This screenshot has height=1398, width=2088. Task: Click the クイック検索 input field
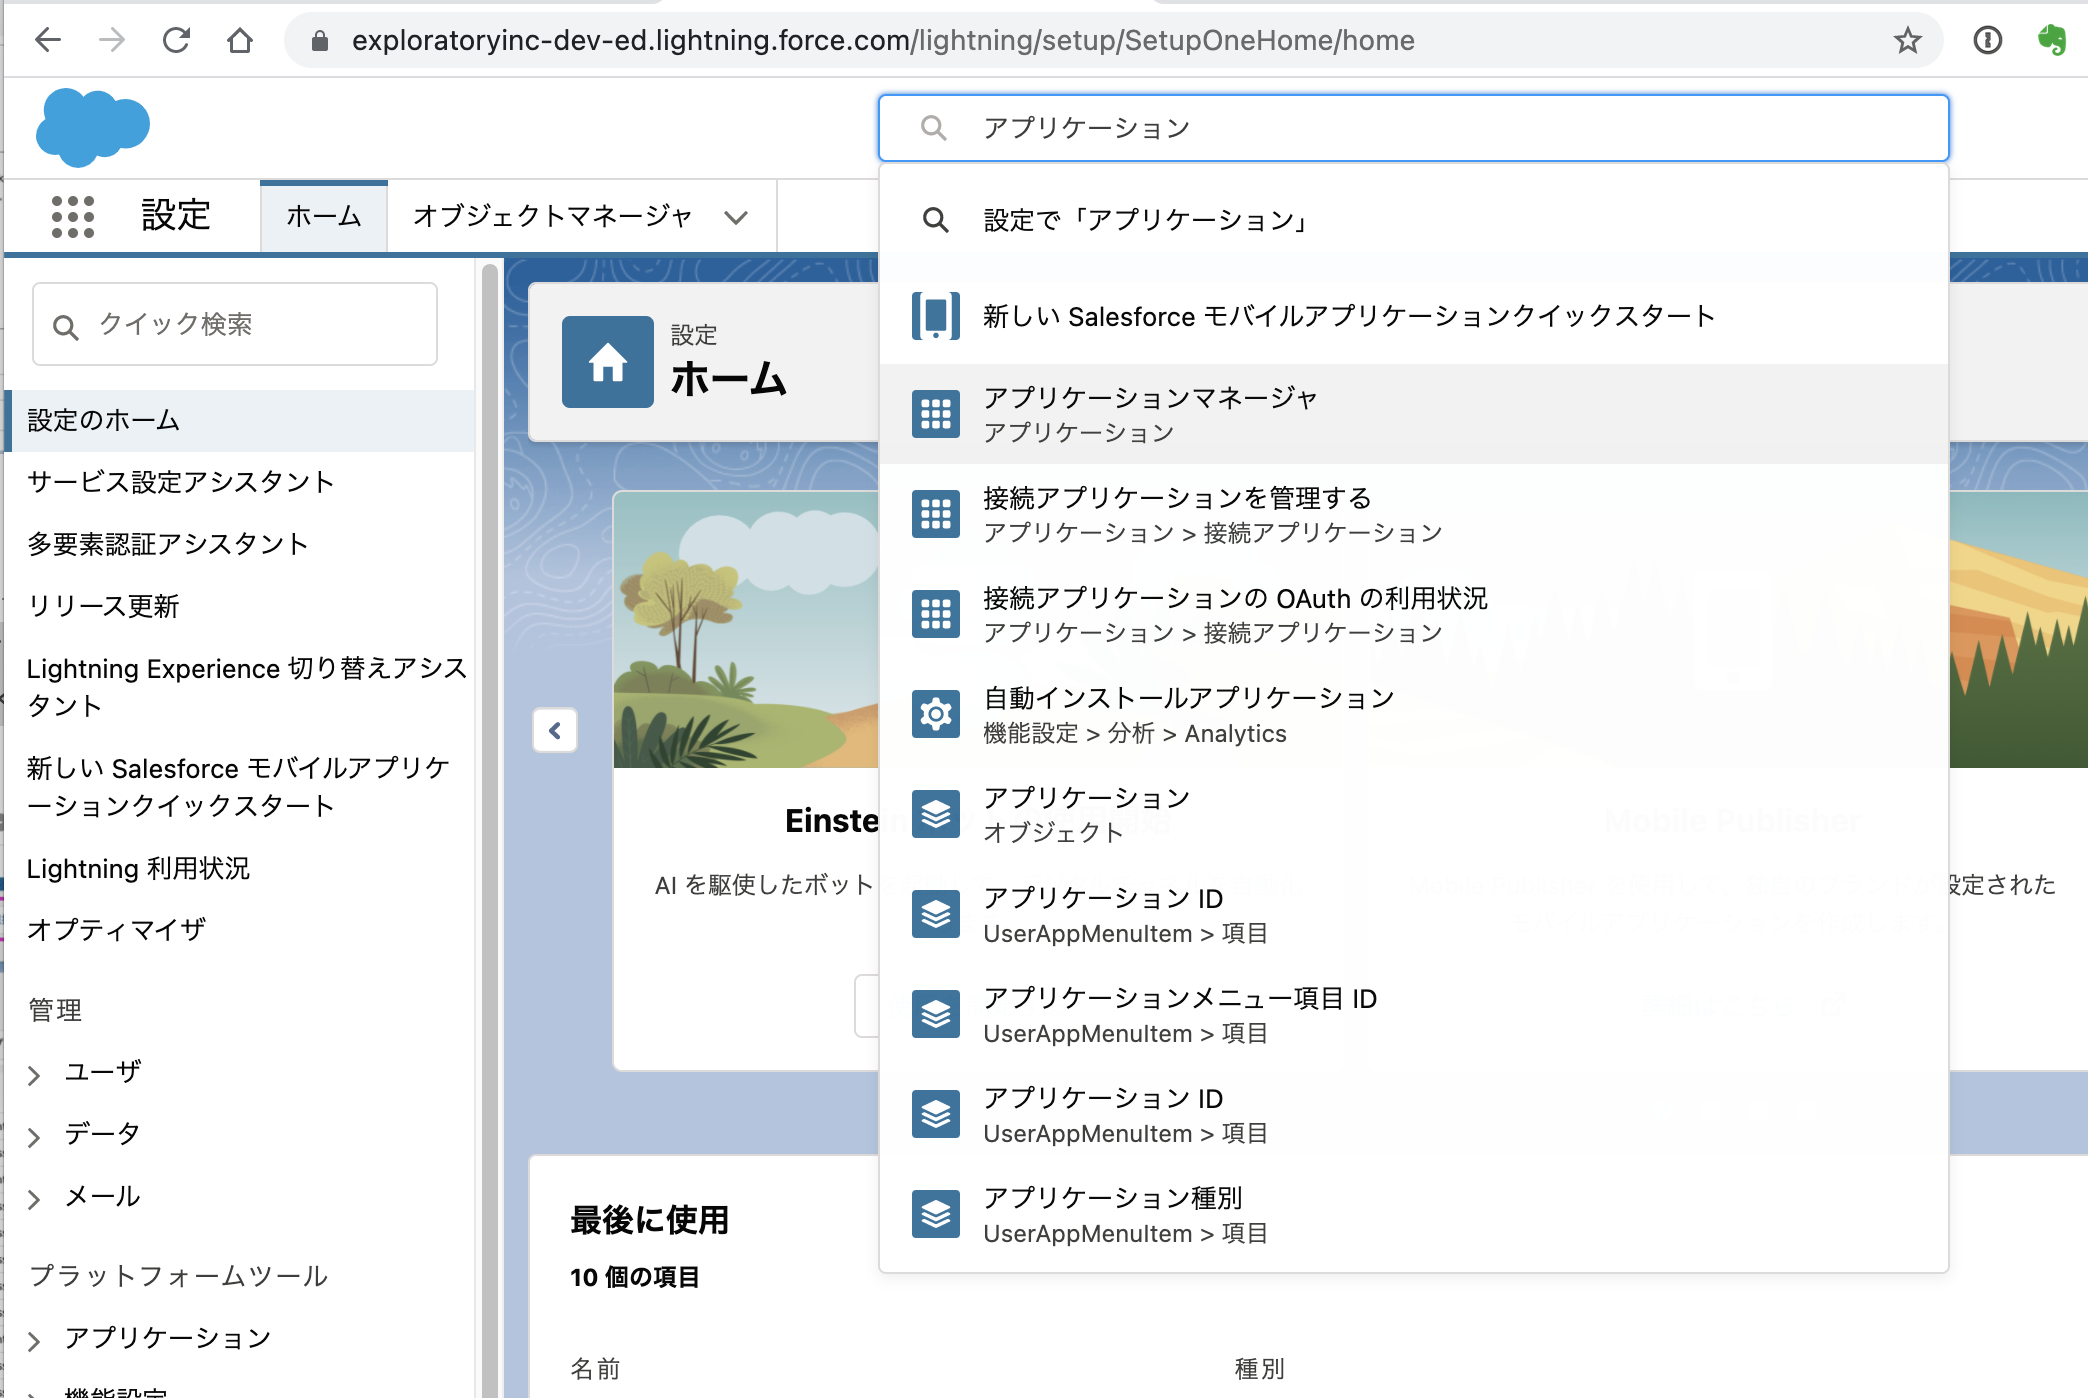[235, 324]
